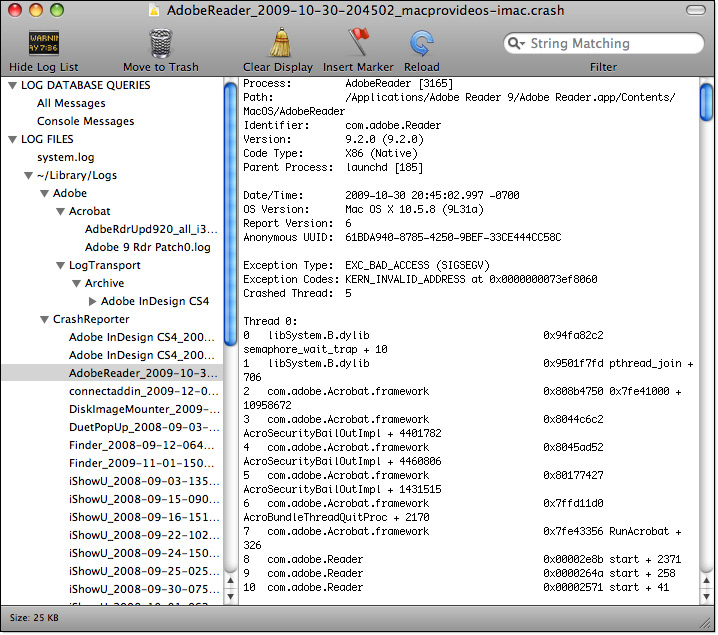
Task: Collapse the CrashReporter folder
Action: (x=43, y=320)
